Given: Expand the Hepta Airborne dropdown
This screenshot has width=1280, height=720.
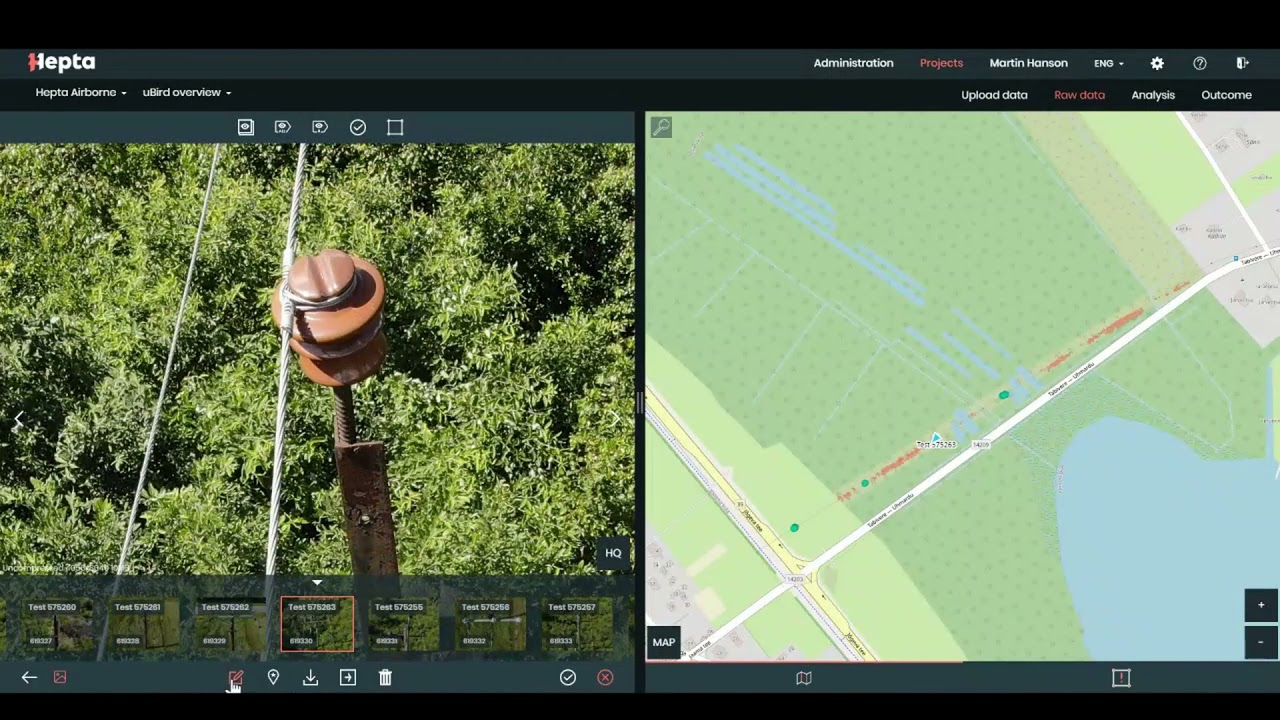Looking at the screenshot, I should [x=81, y=93].
